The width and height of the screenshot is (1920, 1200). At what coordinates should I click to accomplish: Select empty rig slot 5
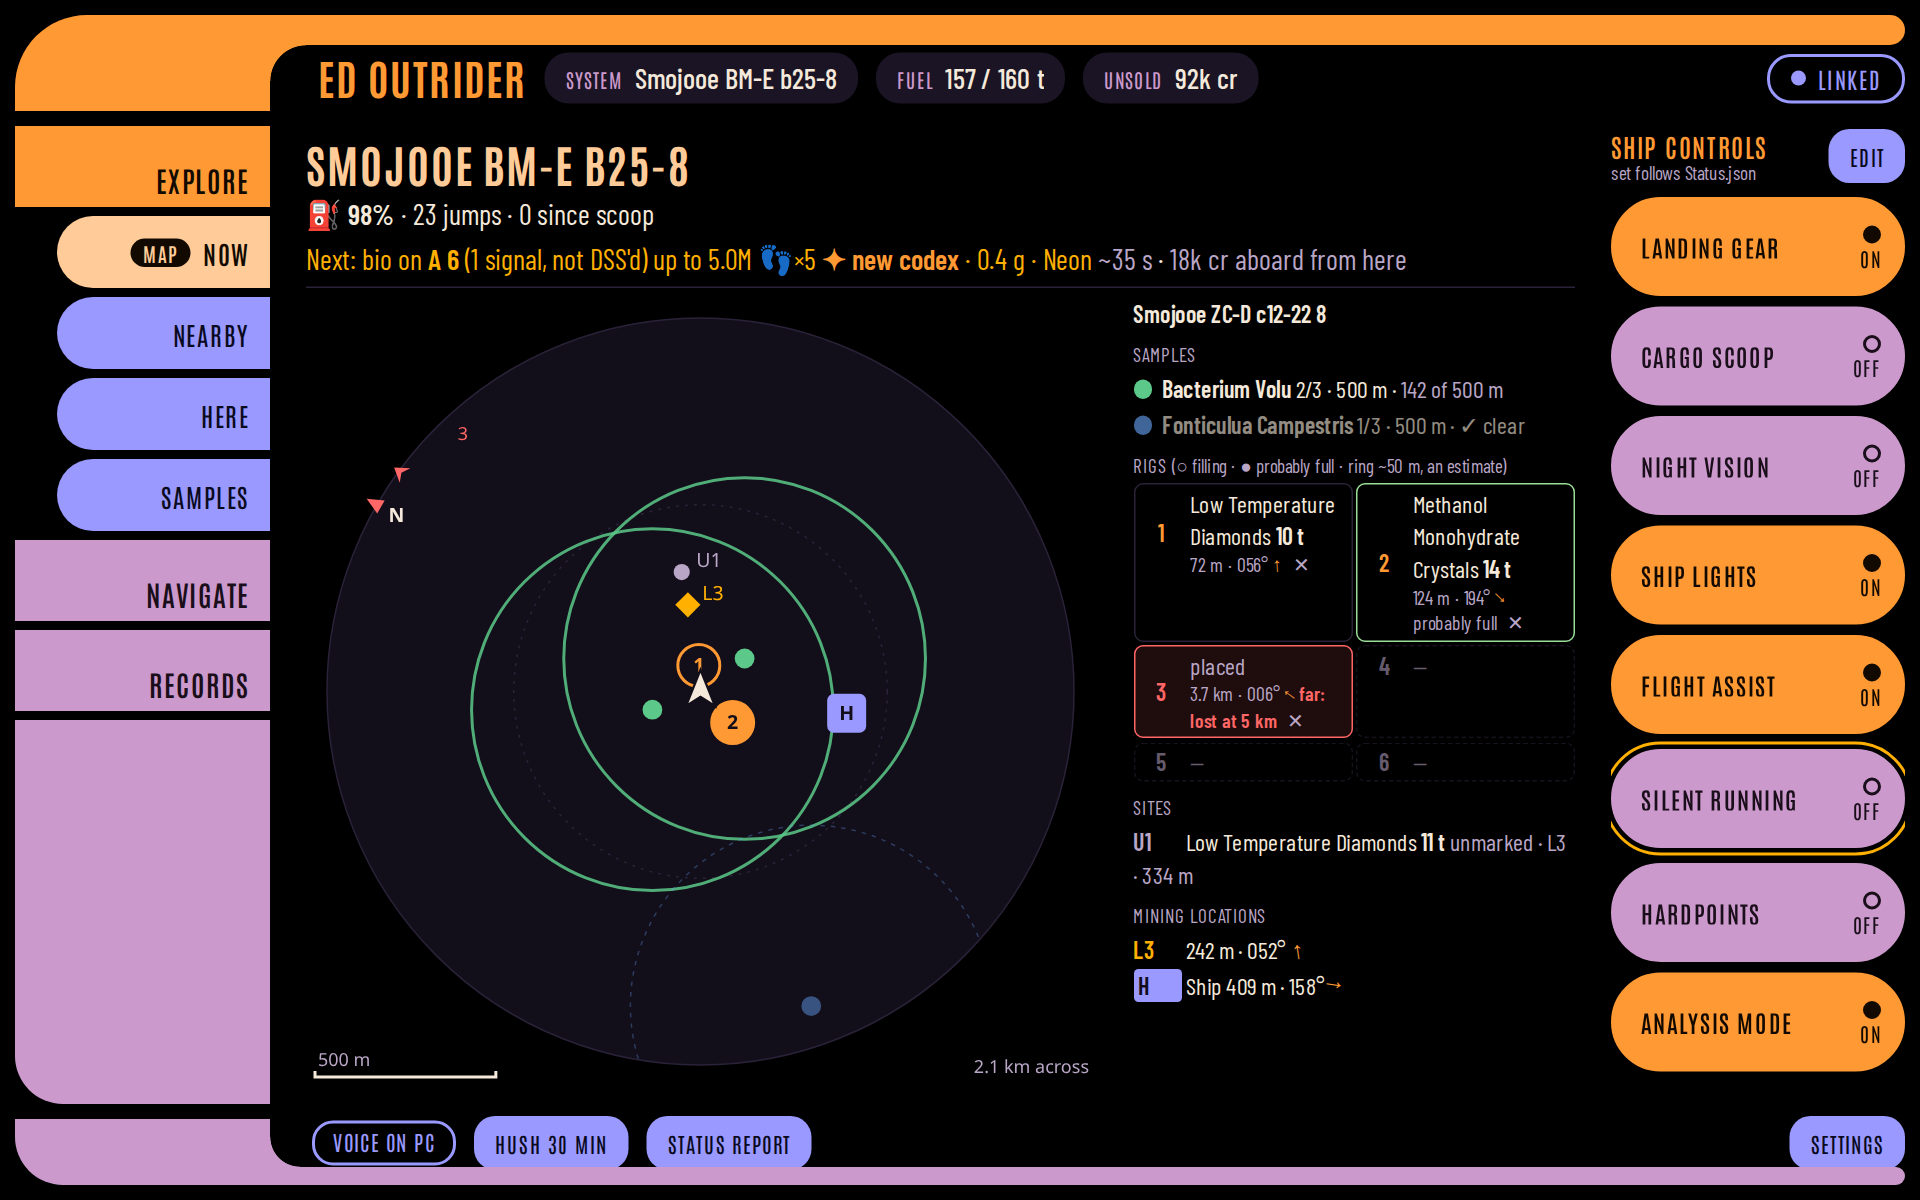click(1243, 763)
